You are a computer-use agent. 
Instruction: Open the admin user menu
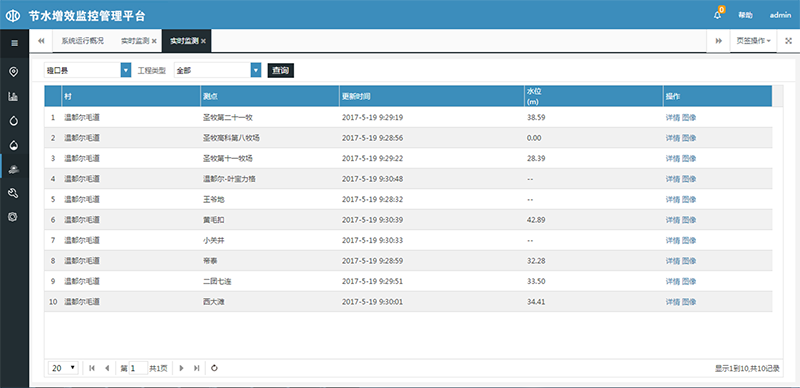[x=780, y=15]
